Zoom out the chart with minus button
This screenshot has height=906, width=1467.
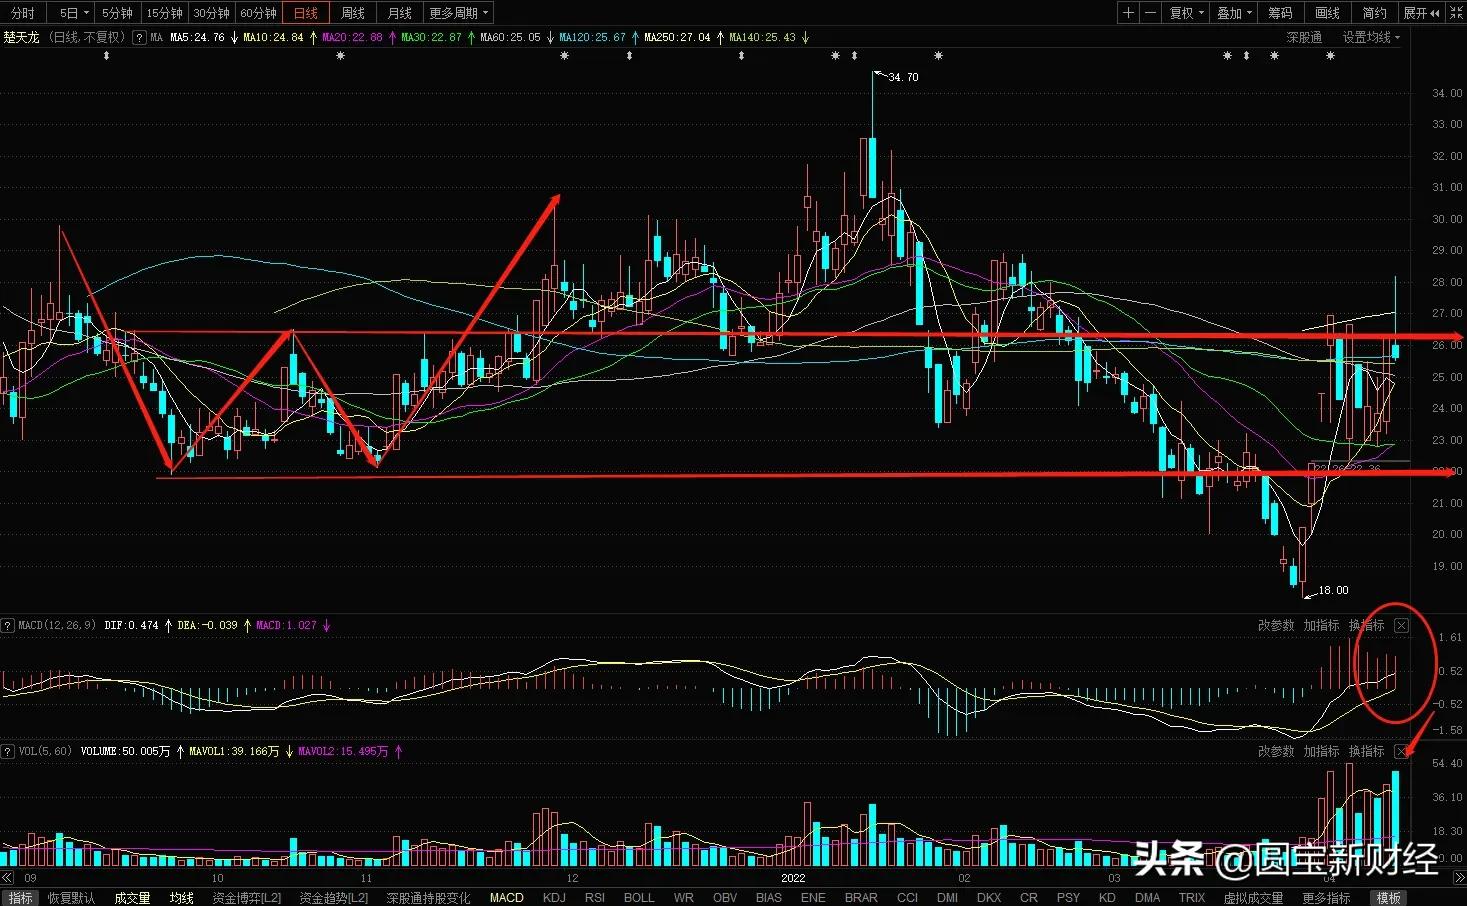tap(1150, 13)
